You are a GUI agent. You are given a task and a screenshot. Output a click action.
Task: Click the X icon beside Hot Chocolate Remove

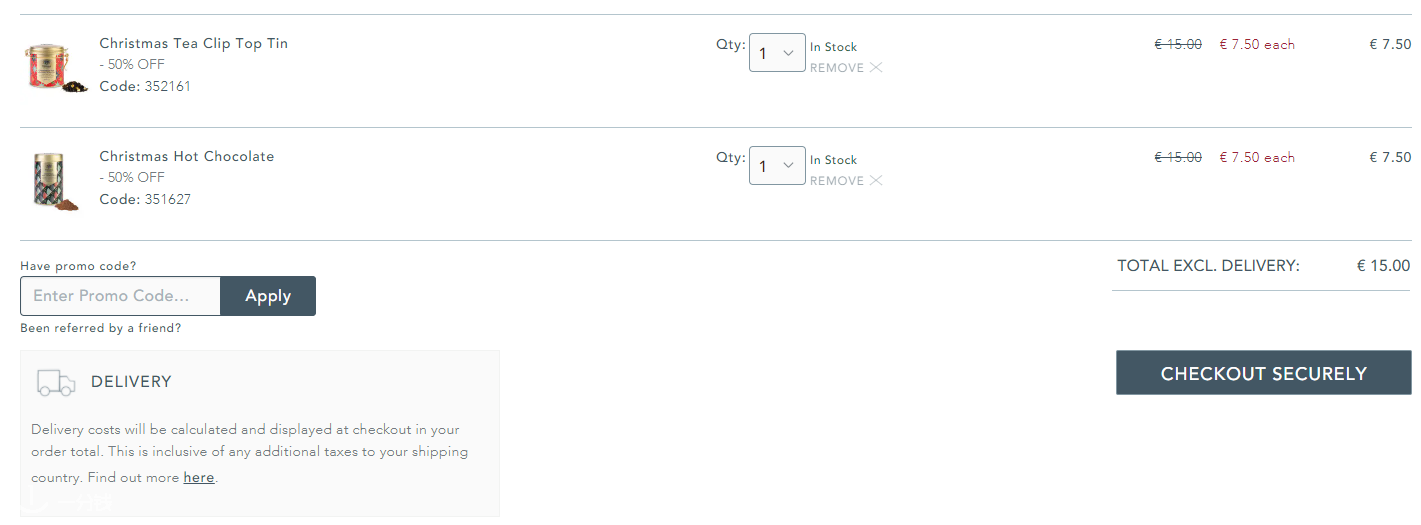tap(876, 181)
